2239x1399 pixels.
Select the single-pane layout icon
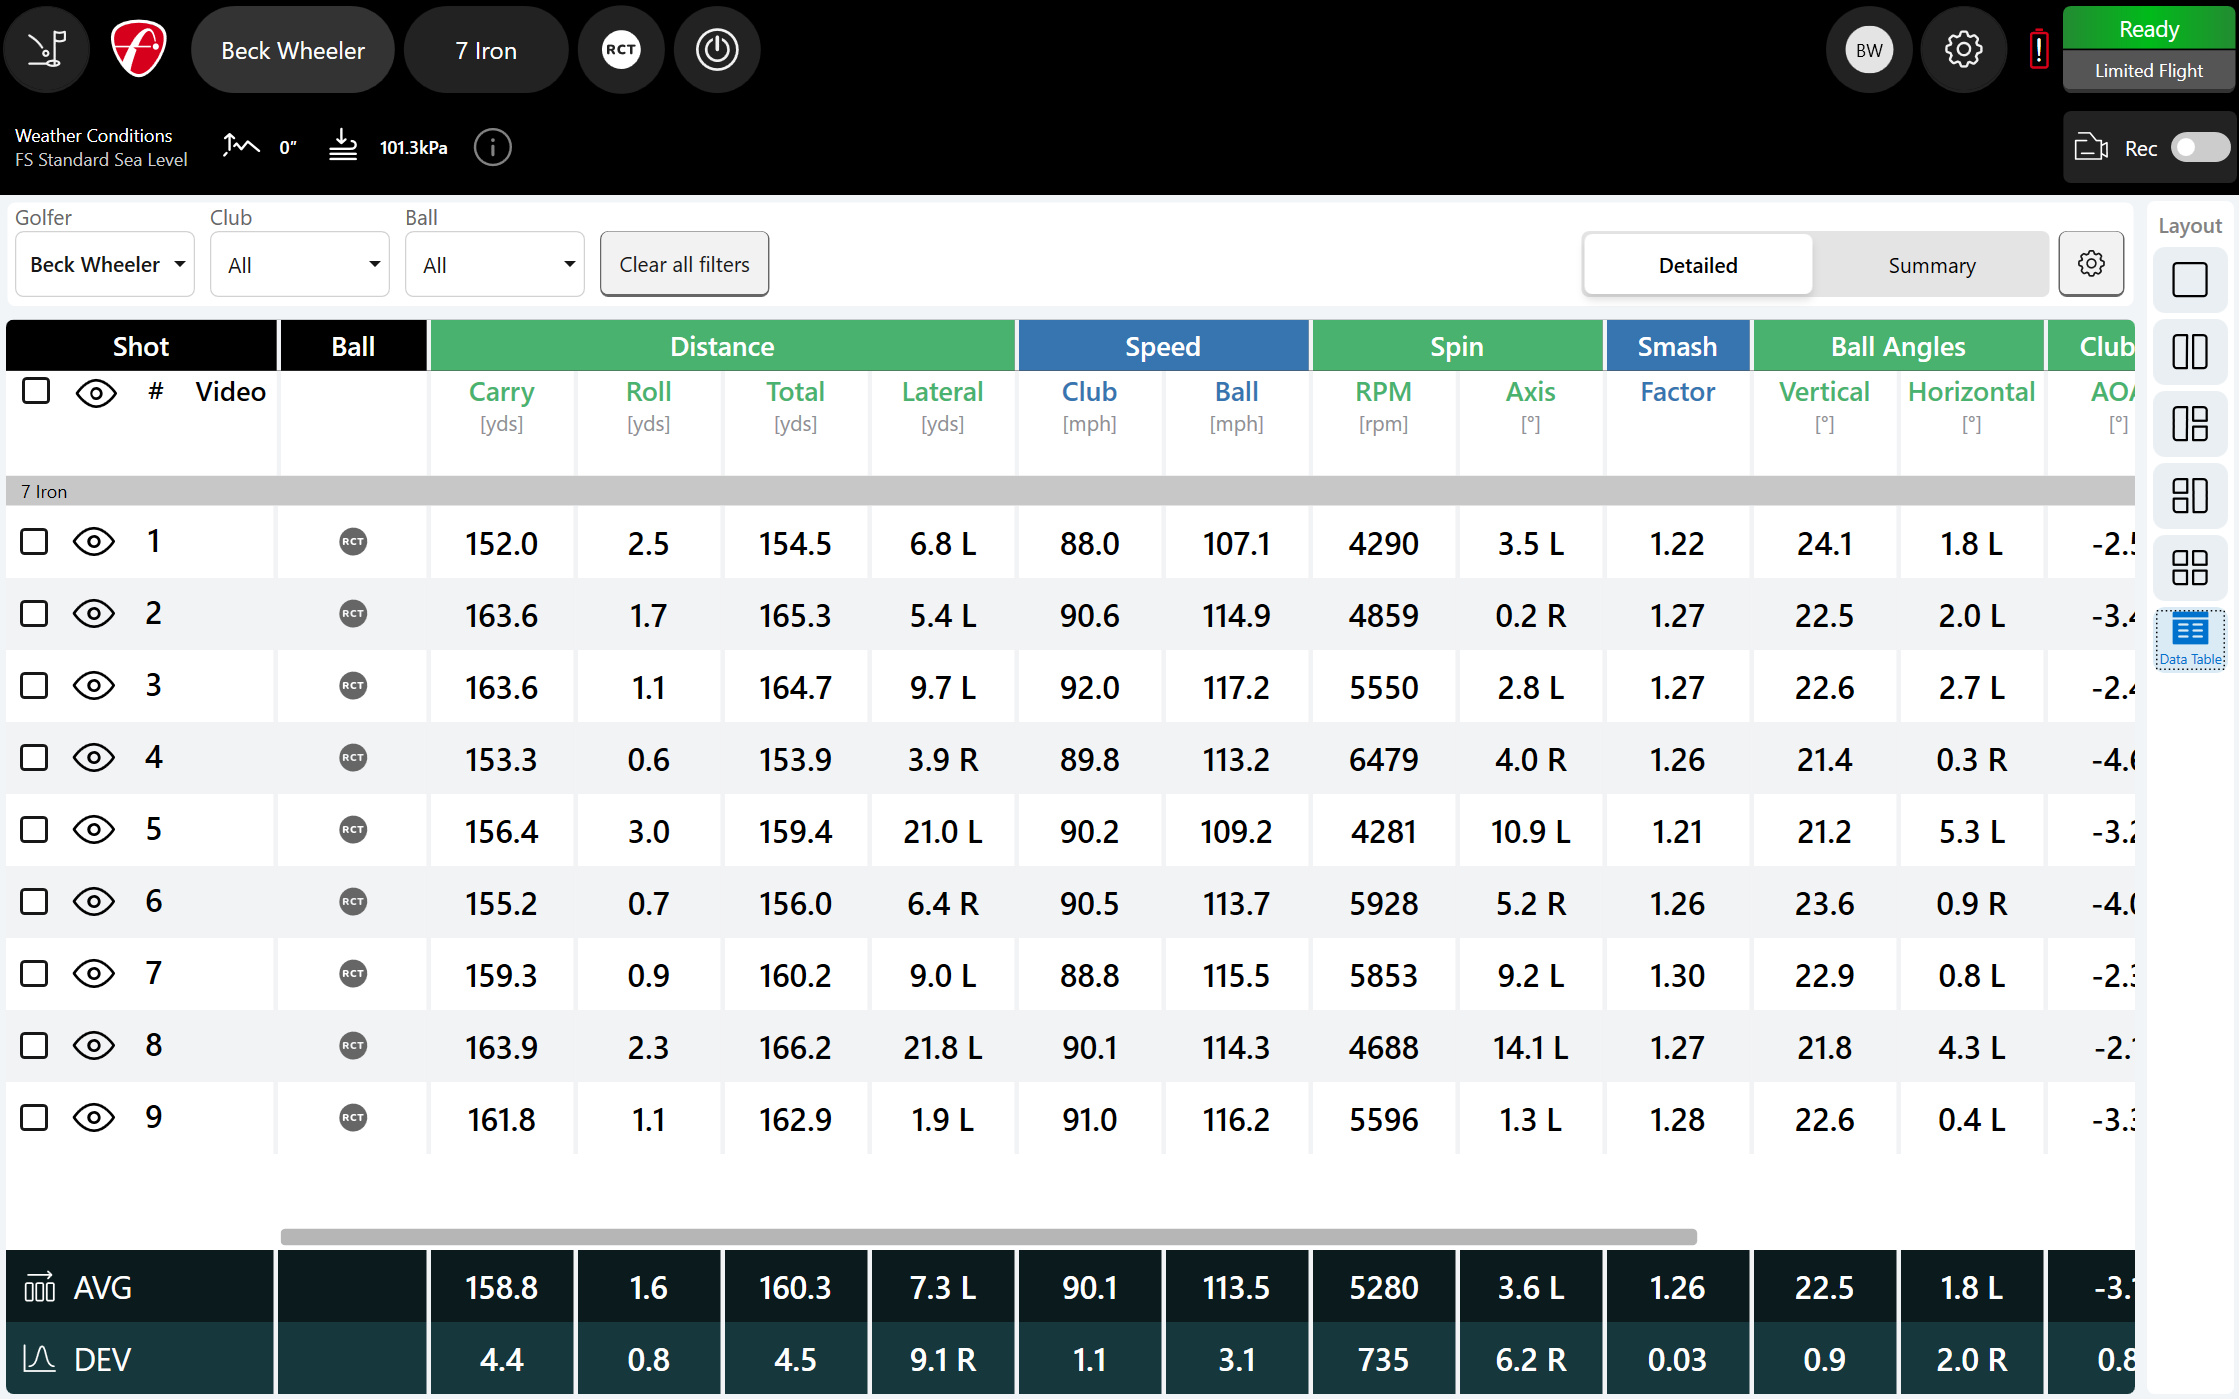point(2190,280)
